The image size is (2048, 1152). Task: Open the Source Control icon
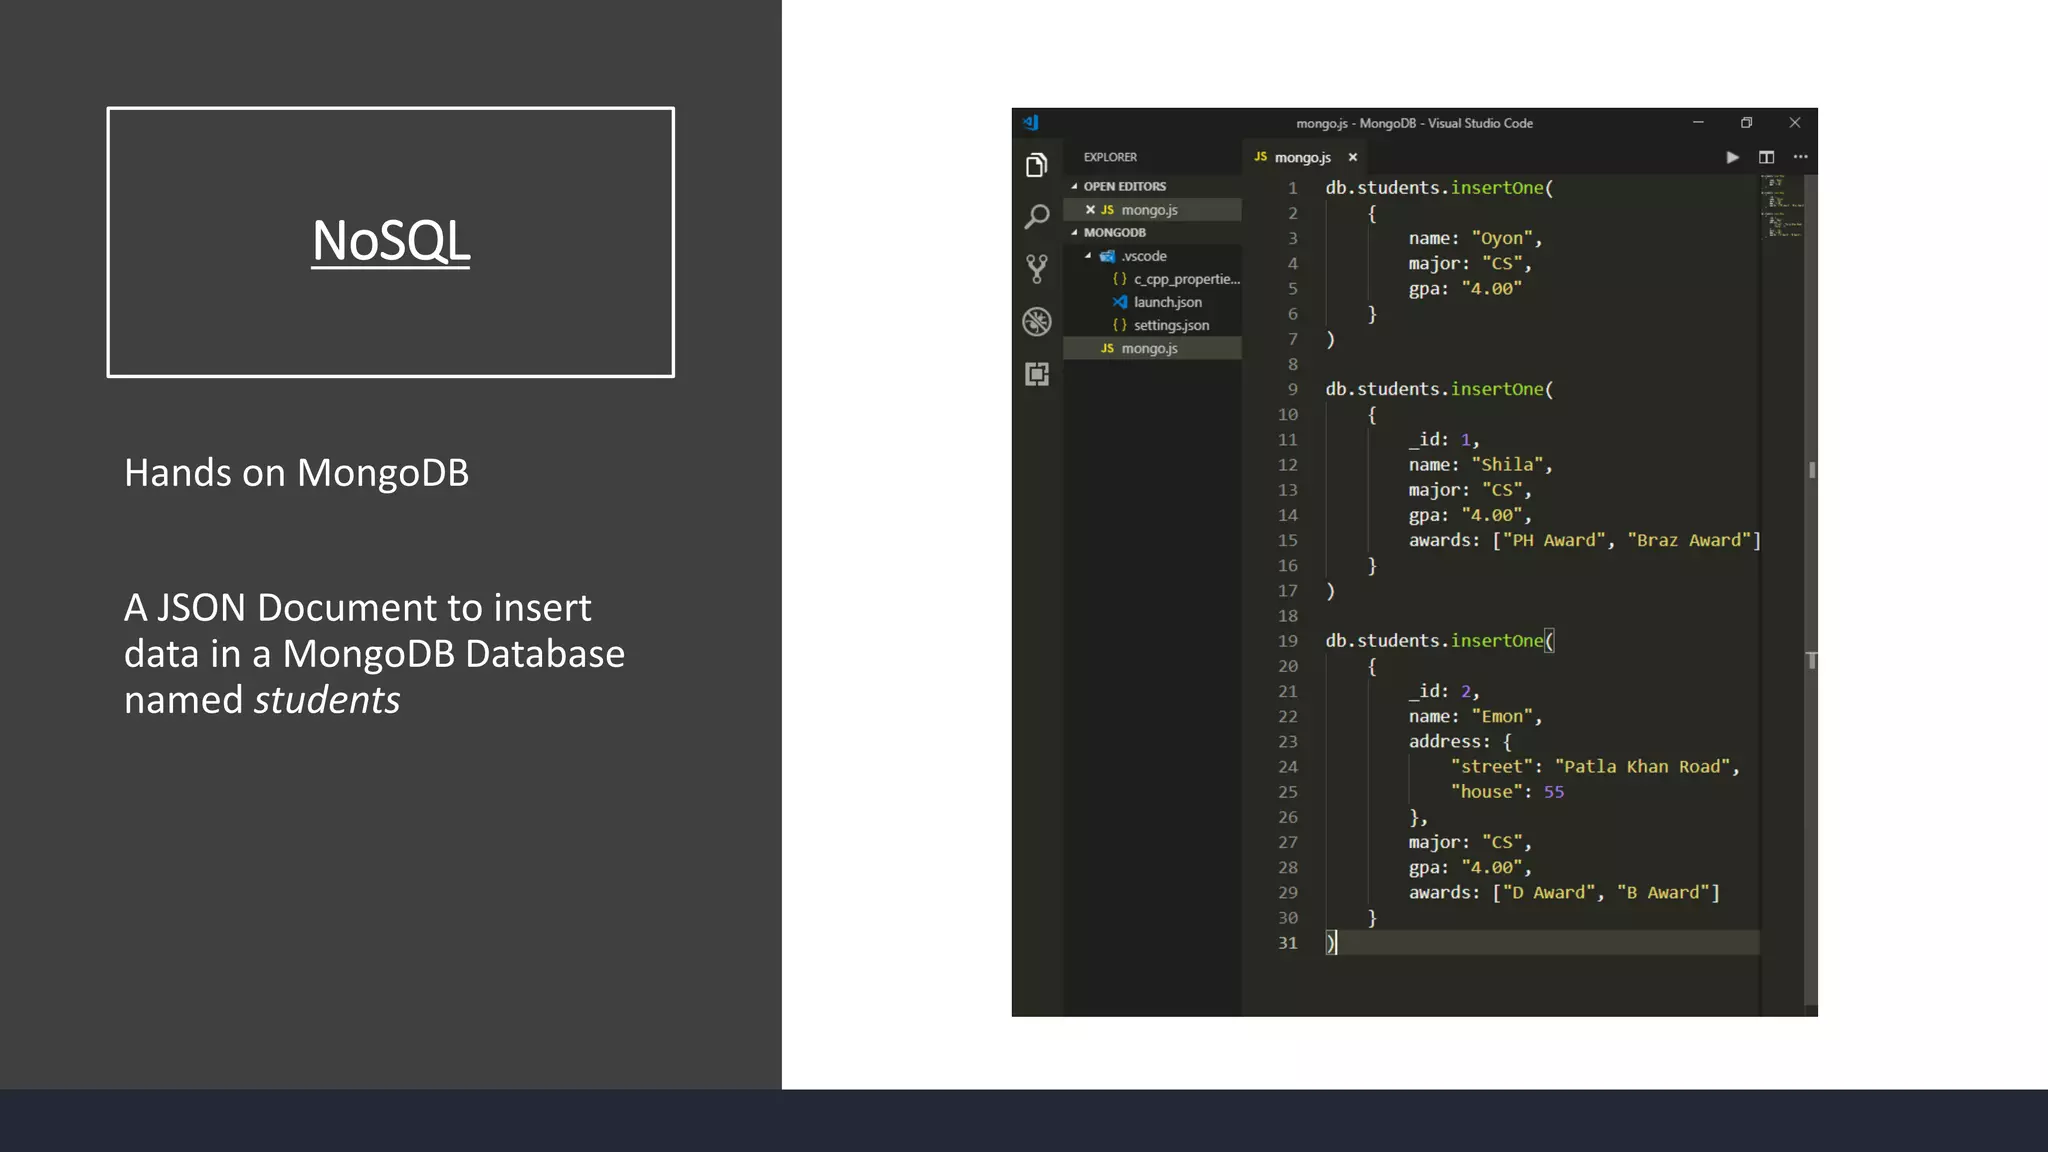click(1037, 268)
